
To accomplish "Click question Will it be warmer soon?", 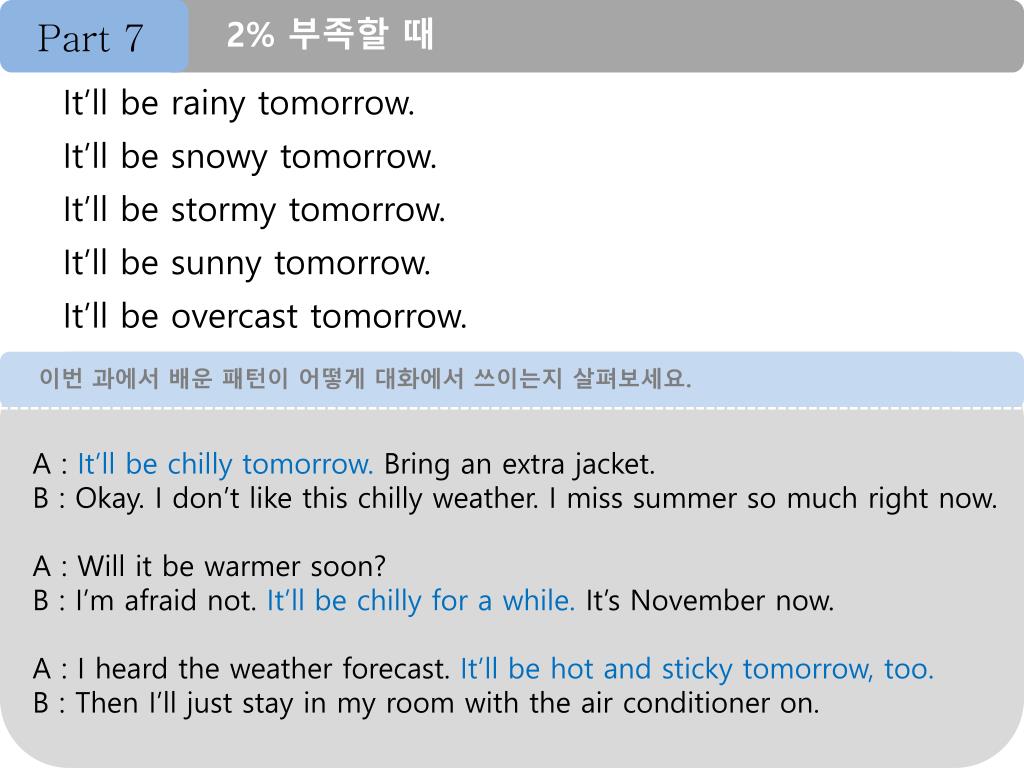I will point(231,566).
